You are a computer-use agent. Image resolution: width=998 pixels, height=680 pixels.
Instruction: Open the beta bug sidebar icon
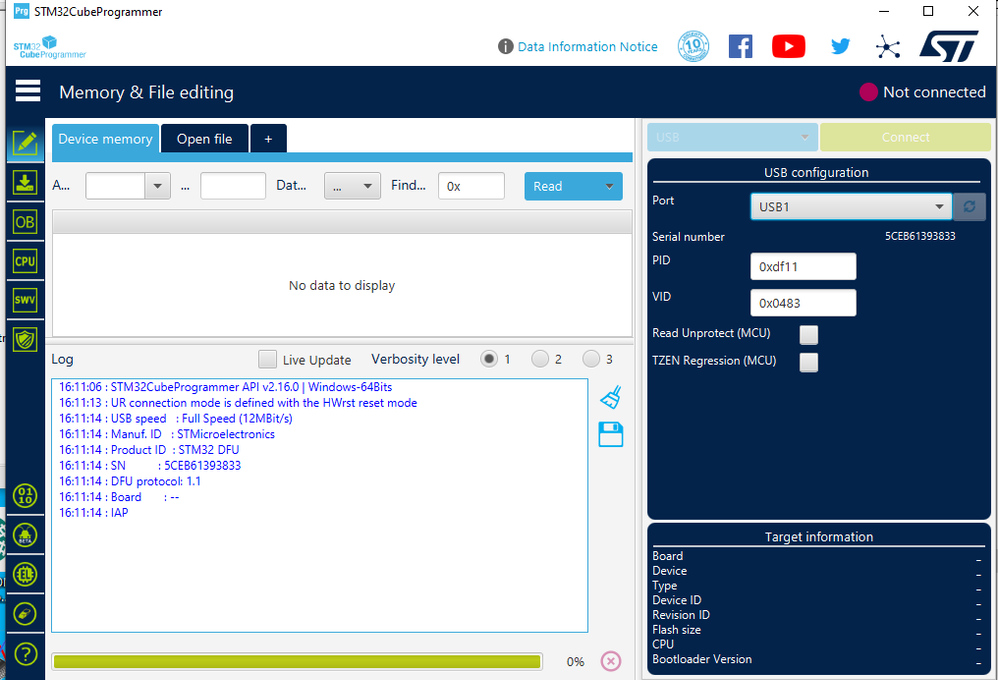pyautogui.click(x=25, y=535)
